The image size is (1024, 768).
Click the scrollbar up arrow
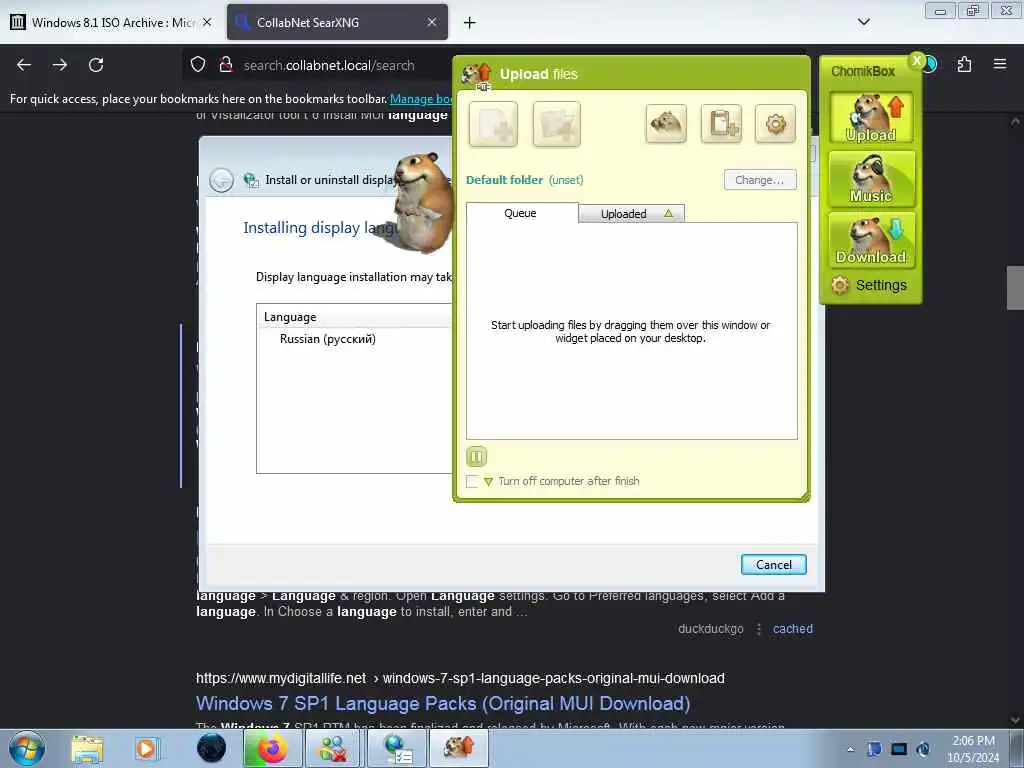tap(1015, 121)
